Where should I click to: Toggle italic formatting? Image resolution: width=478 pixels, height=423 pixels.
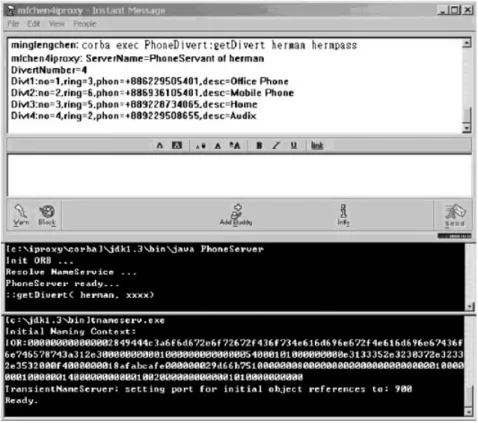[x=276, y=146]
